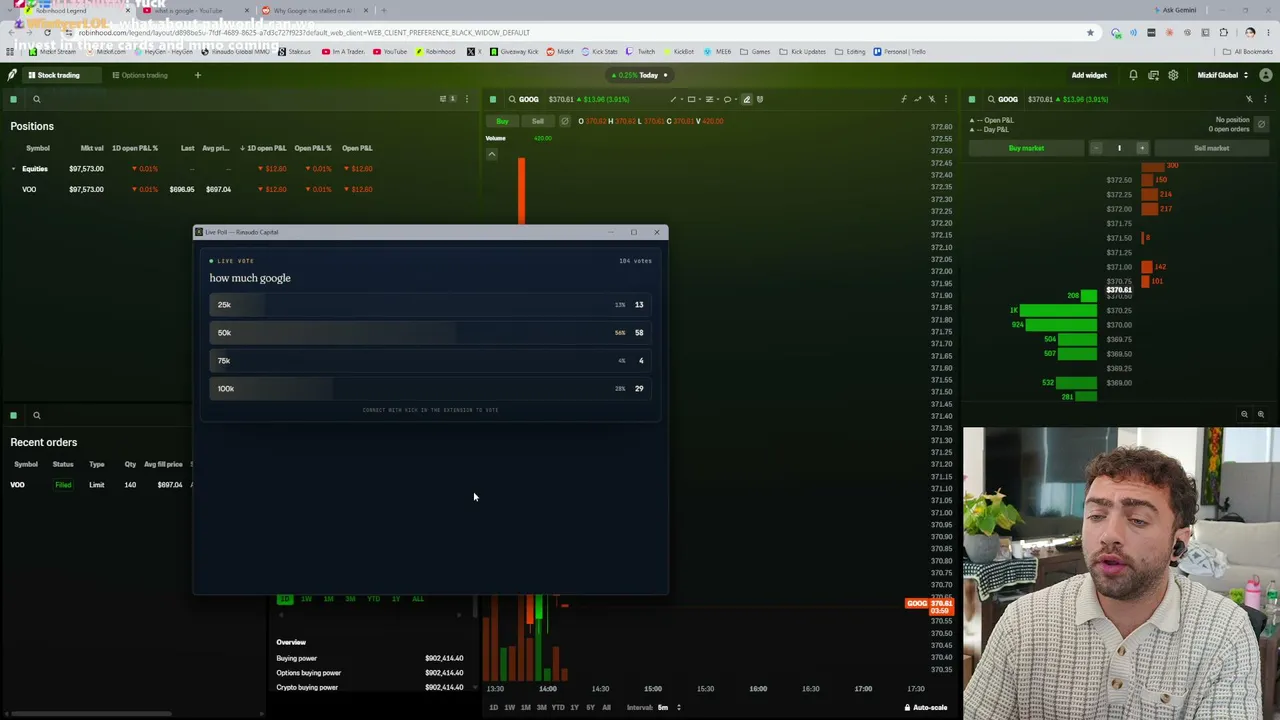
Task: Open the chart type line icon
Action: [918, 99]
